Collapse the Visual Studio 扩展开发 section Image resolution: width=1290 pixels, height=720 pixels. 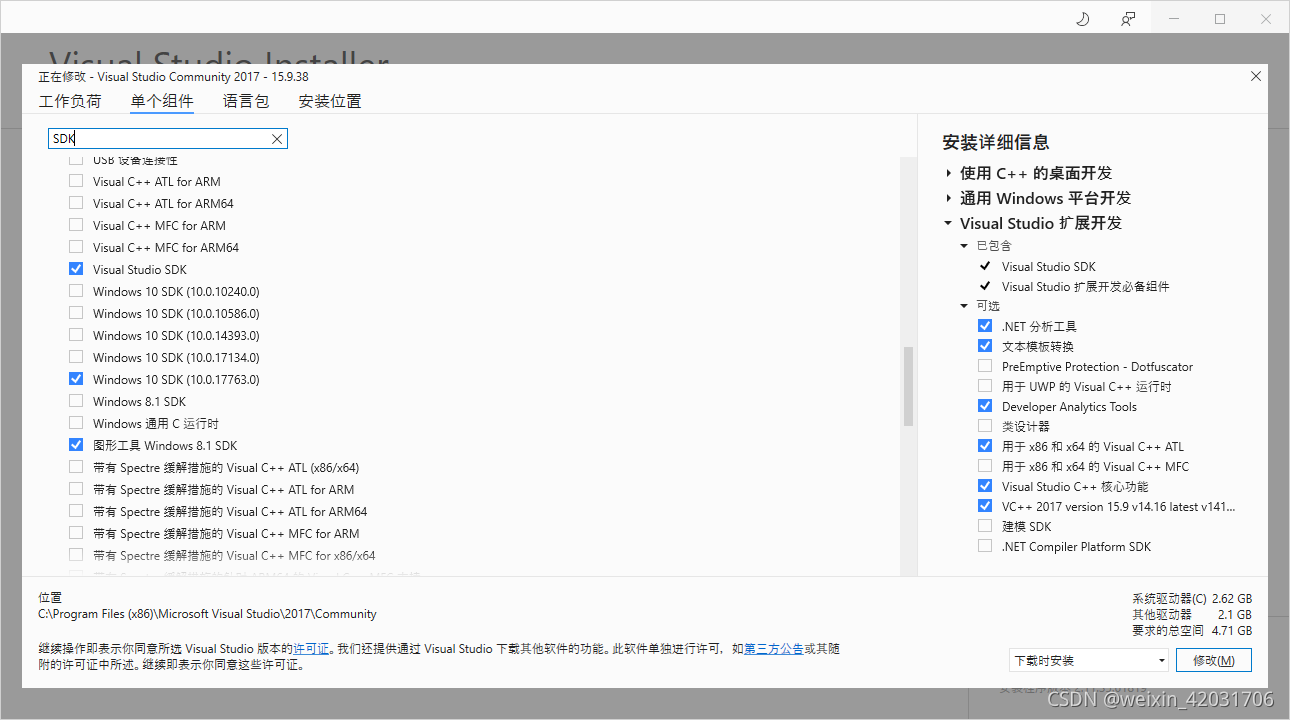[x=947, y=223]
